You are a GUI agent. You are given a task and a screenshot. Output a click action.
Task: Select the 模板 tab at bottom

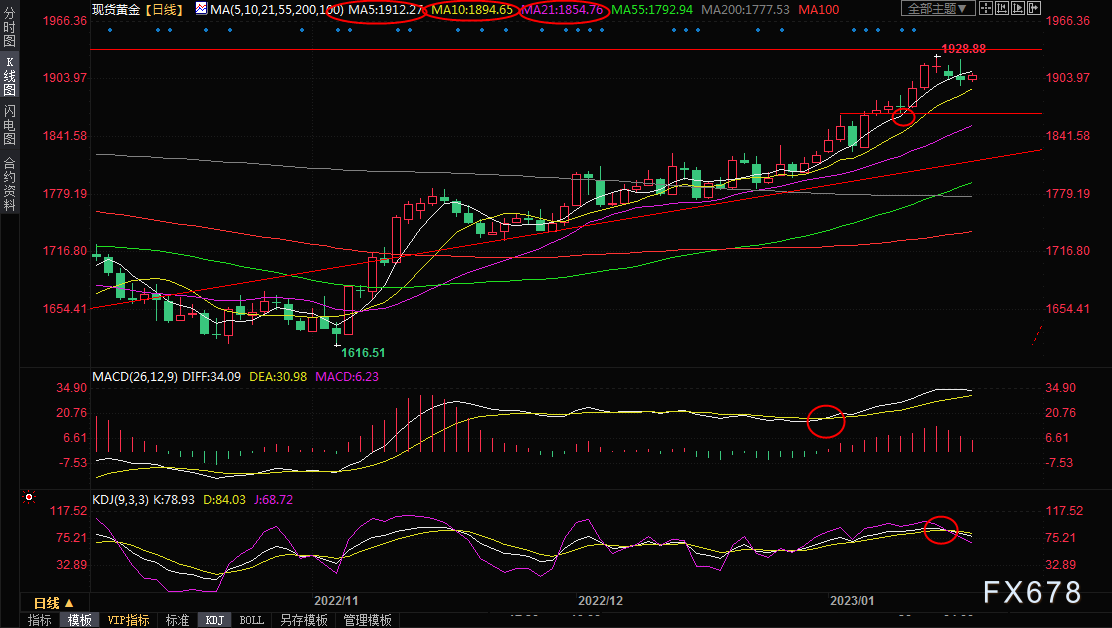[x=80, y=620]
